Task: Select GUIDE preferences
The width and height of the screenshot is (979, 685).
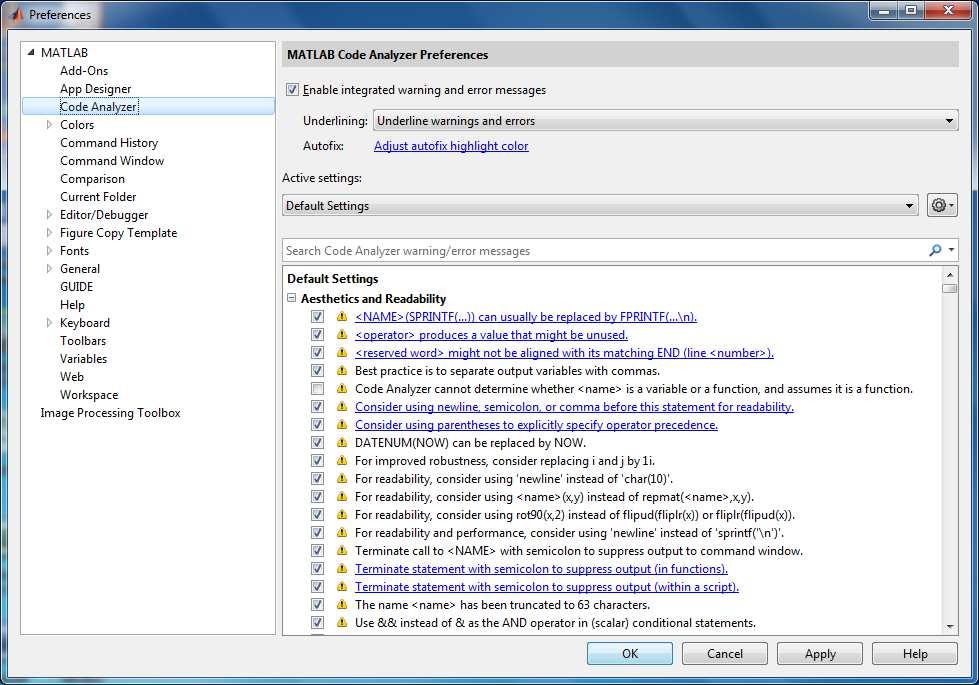Action: (76, 287)
